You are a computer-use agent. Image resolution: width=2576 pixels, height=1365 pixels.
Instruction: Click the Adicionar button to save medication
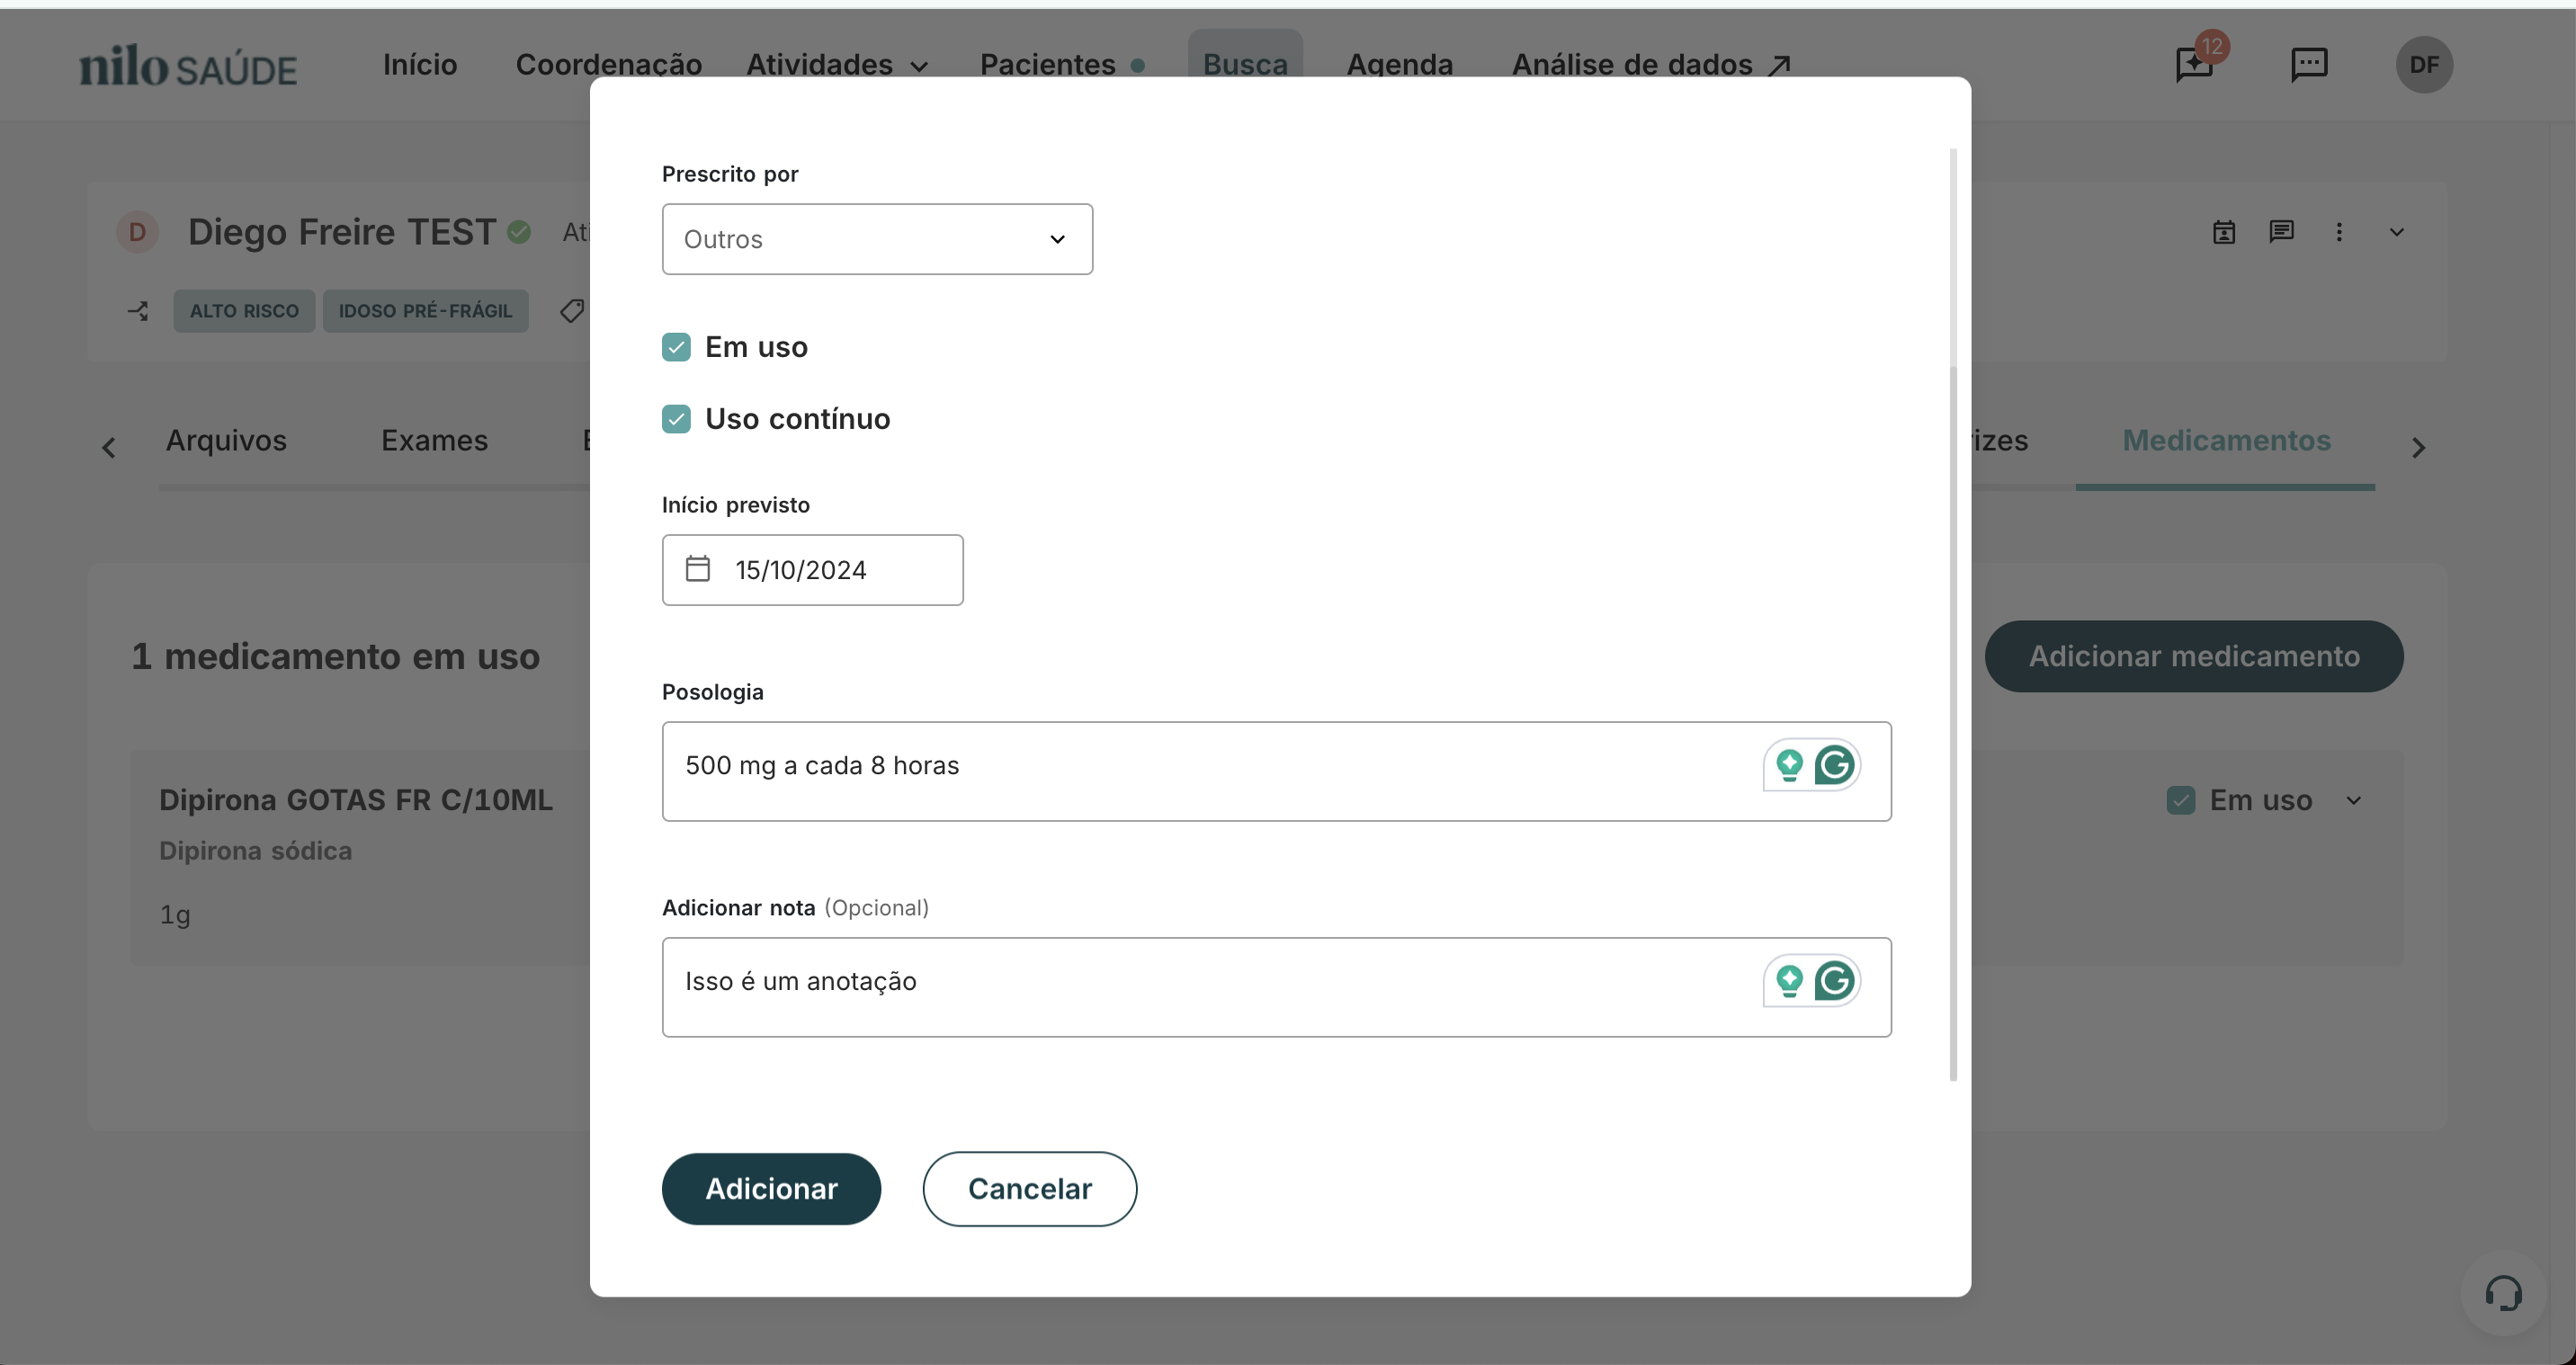771,1188
